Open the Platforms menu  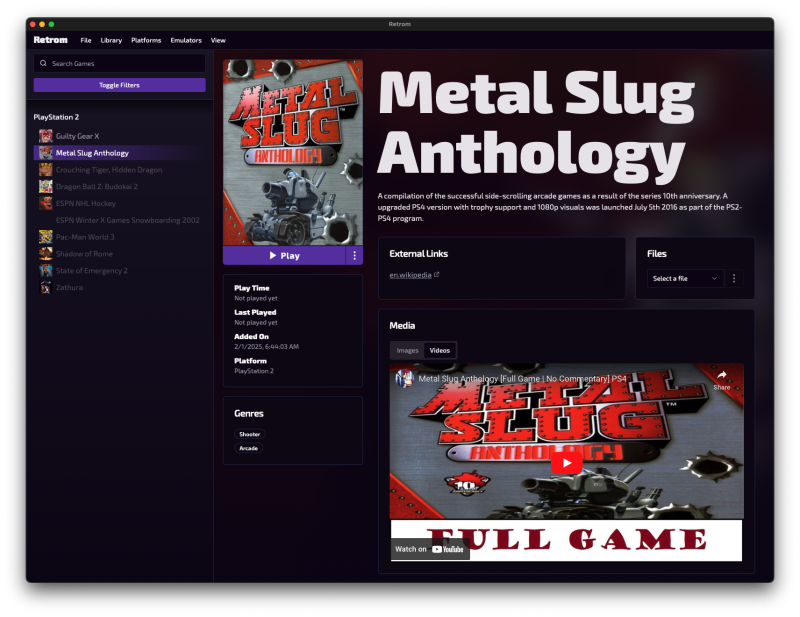coord(146,40)
